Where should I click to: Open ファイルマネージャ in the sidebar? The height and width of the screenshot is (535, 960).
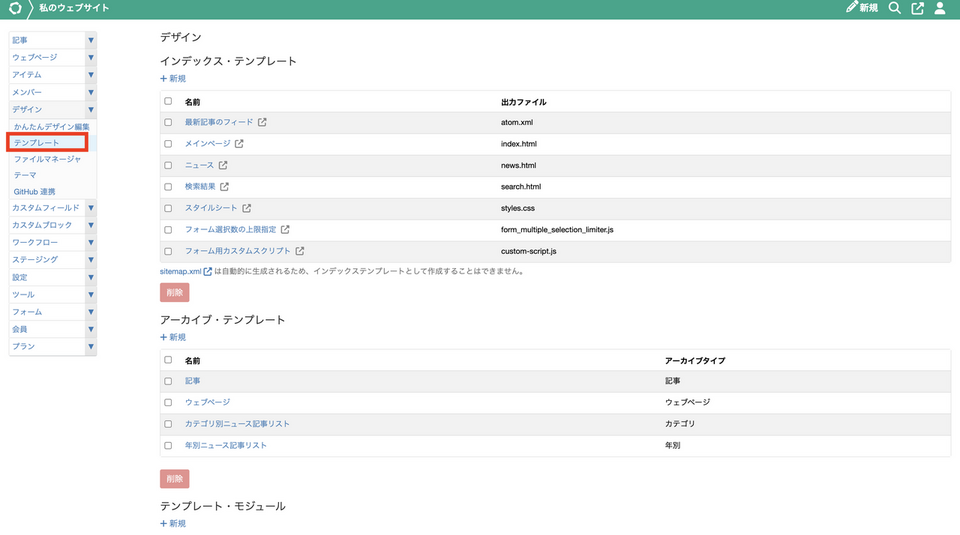[47, 159]
